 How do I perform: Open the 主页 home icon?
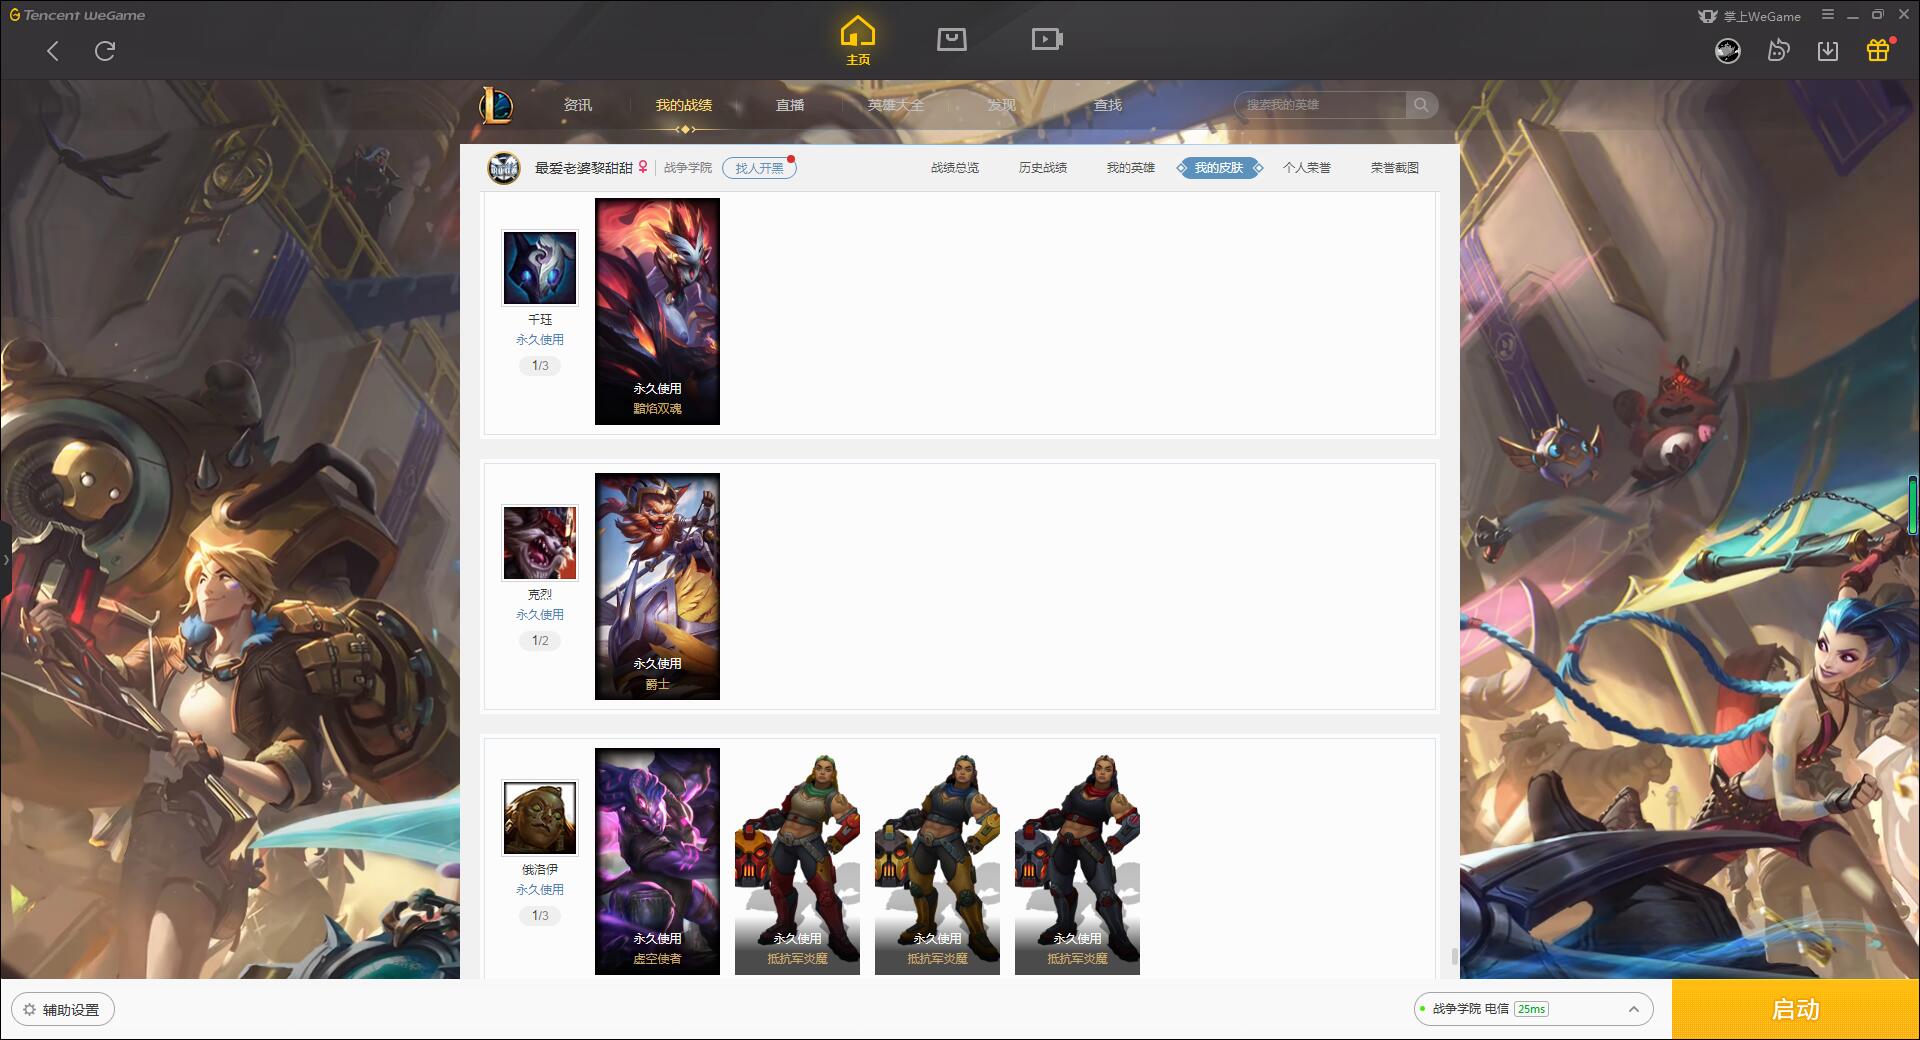857,40
